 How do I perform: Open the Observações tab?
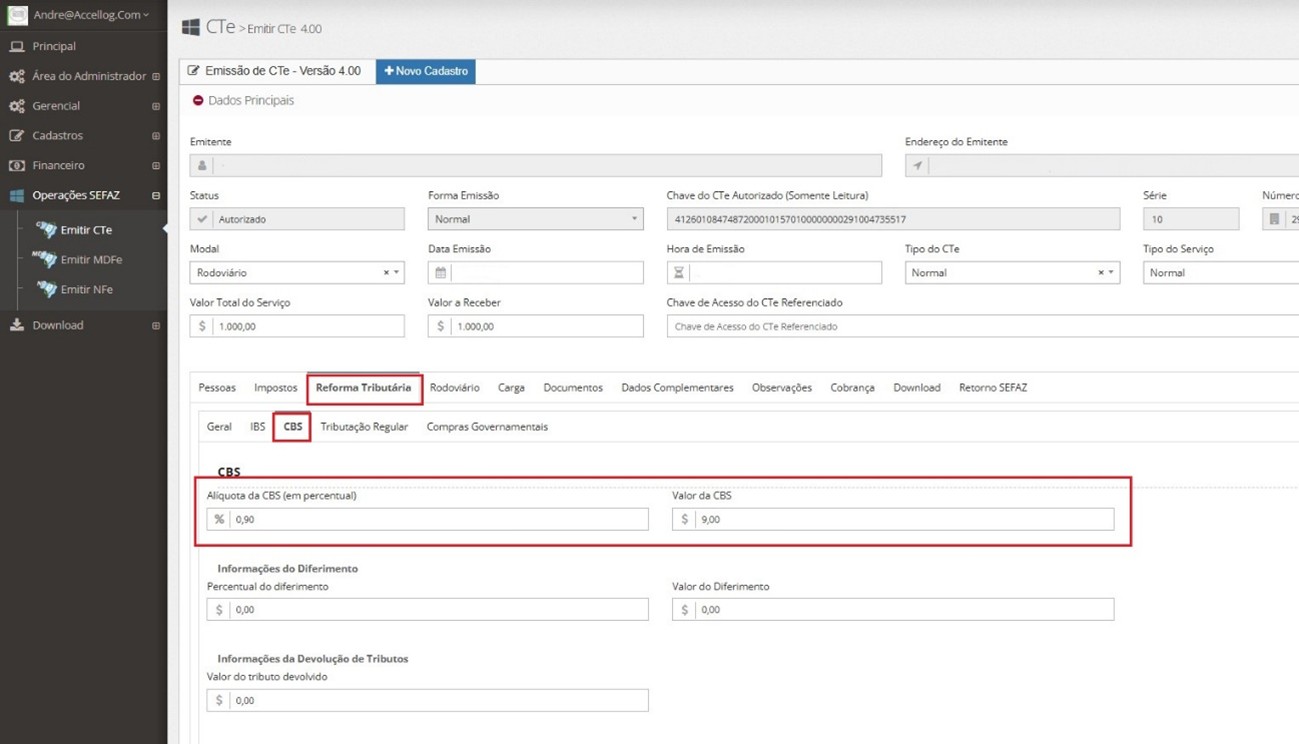[x=782, y=388]
